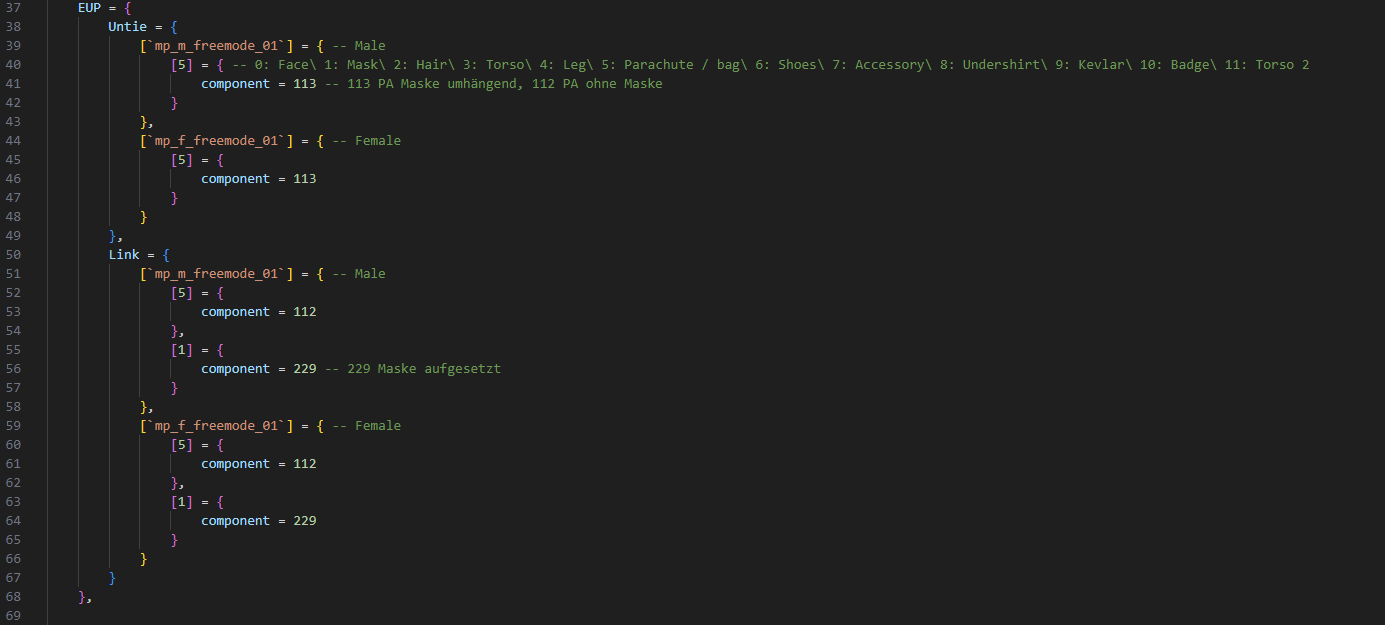Click the '229 Maske aufgesetzt' comment
This screenshot has height=625, width=1385.
tap(424, 369)
